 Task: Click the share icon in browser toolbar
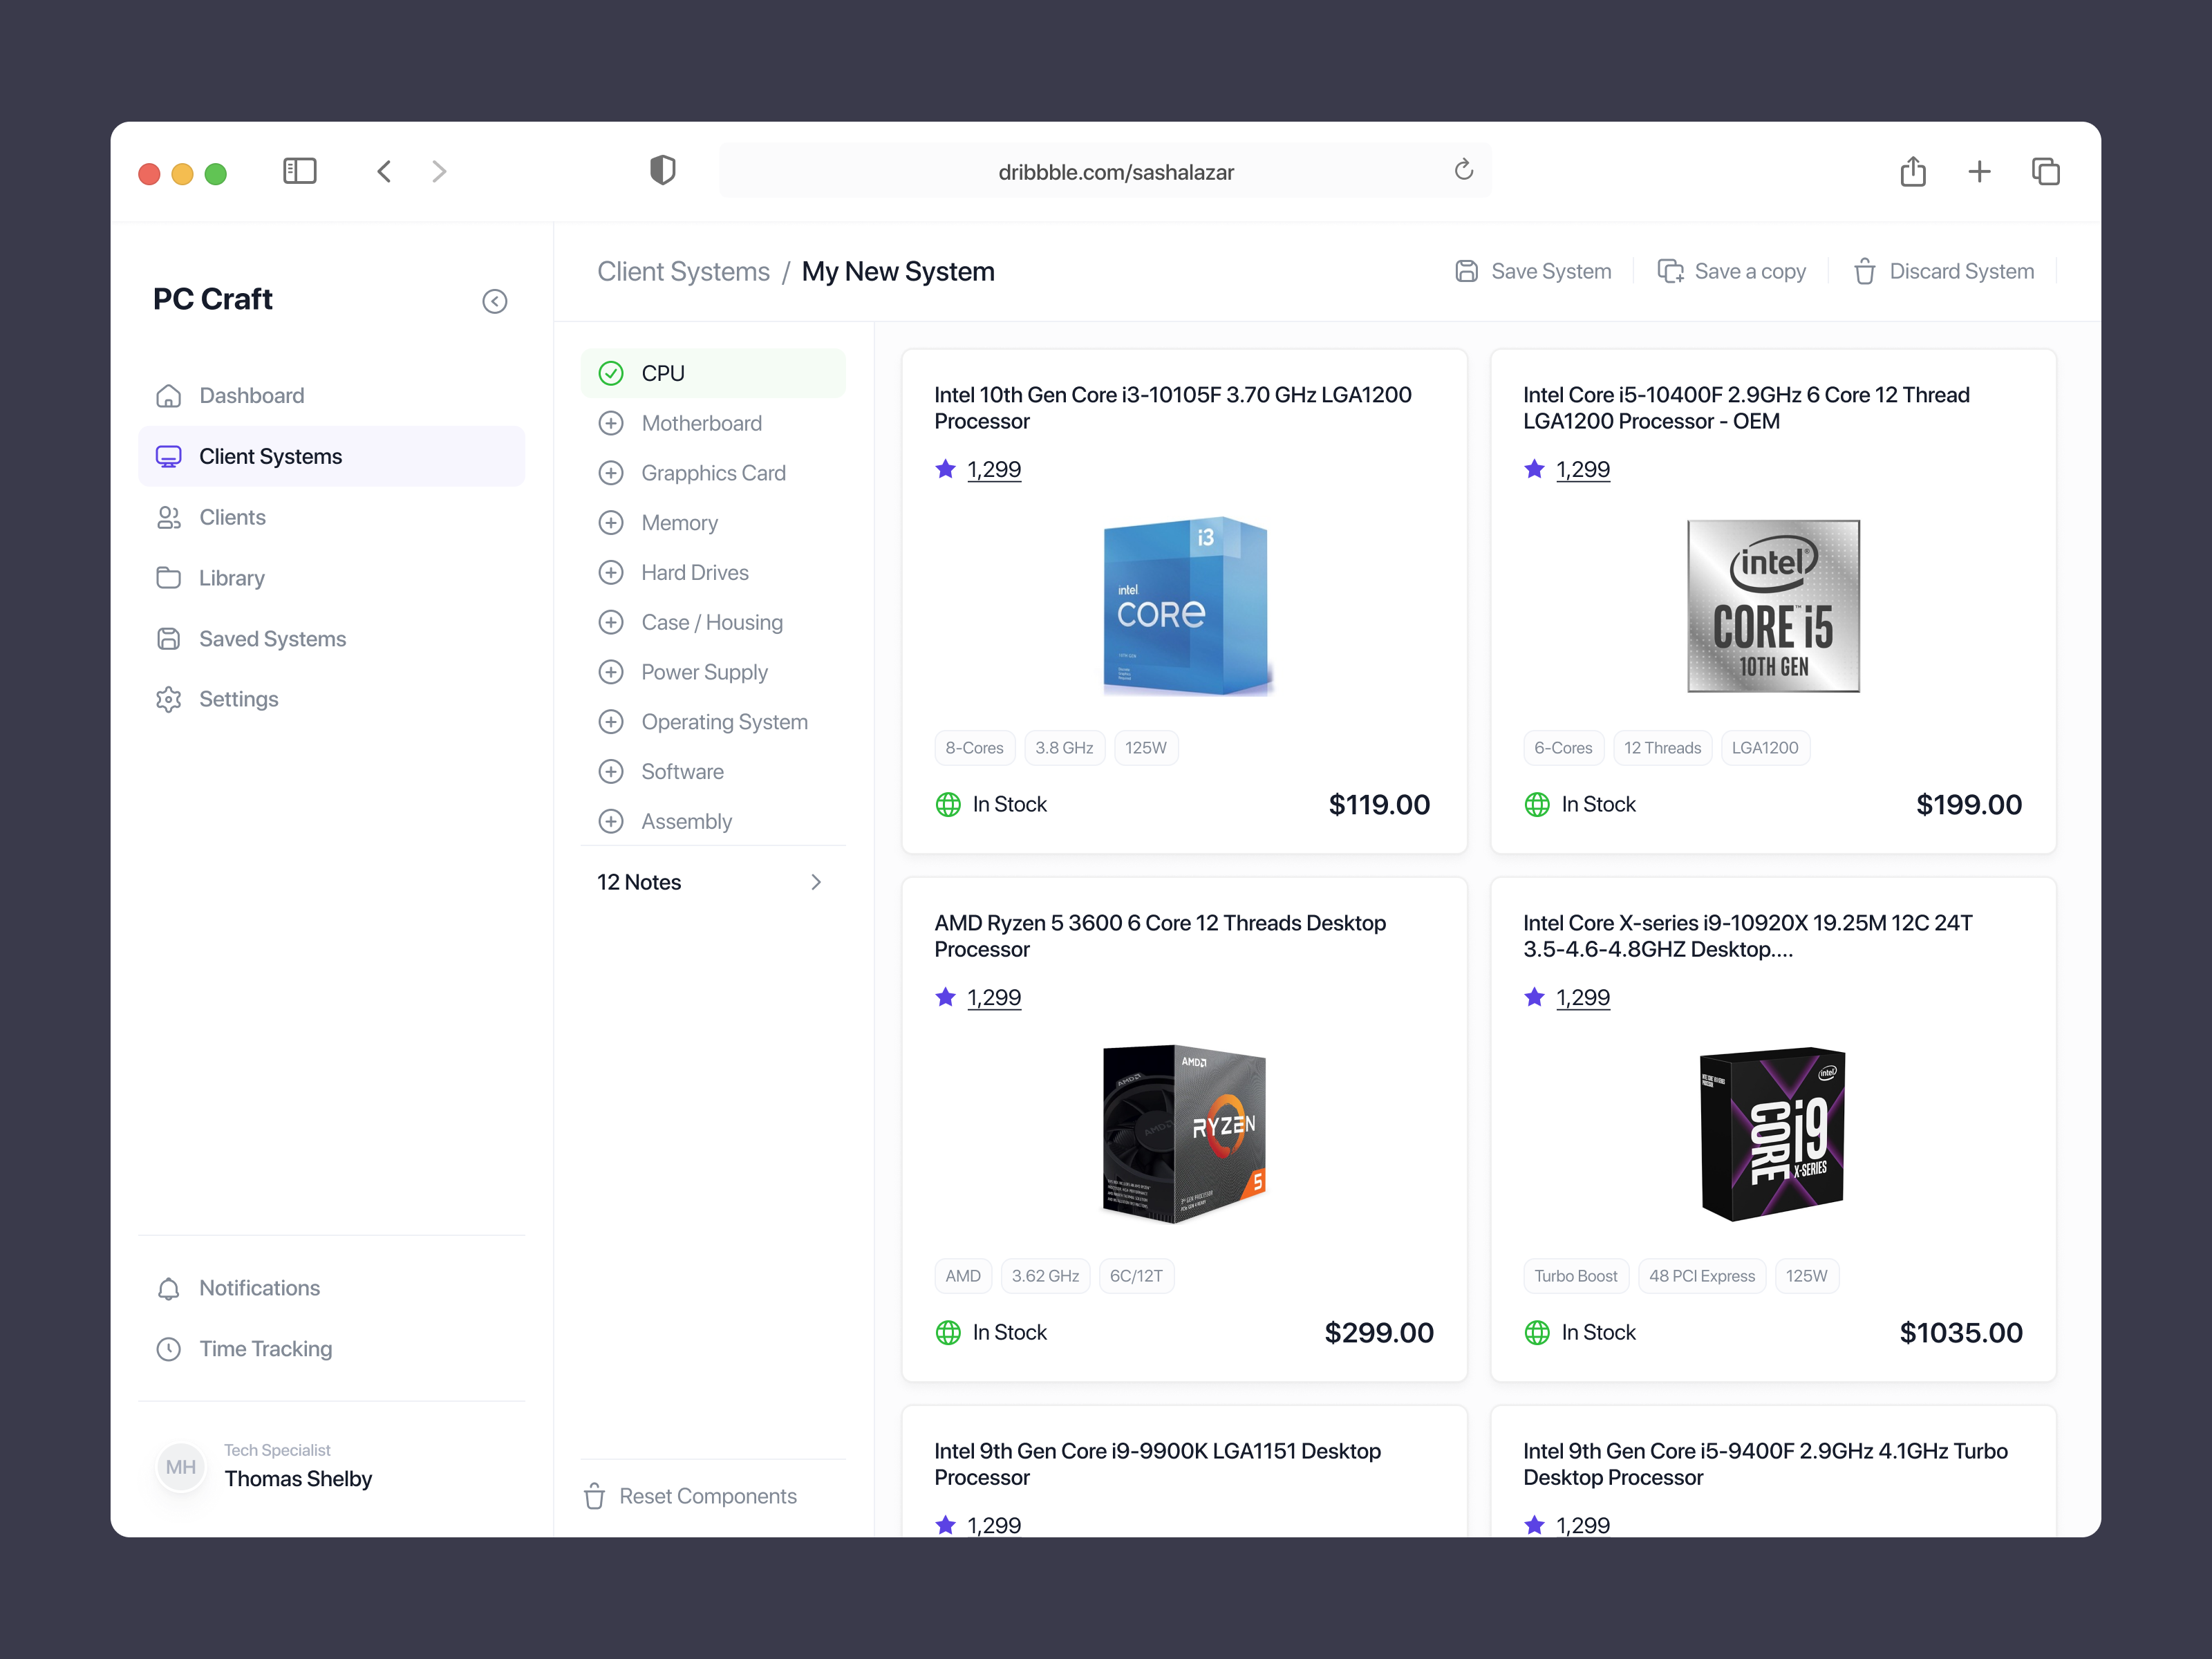(x=1912, y=171)
